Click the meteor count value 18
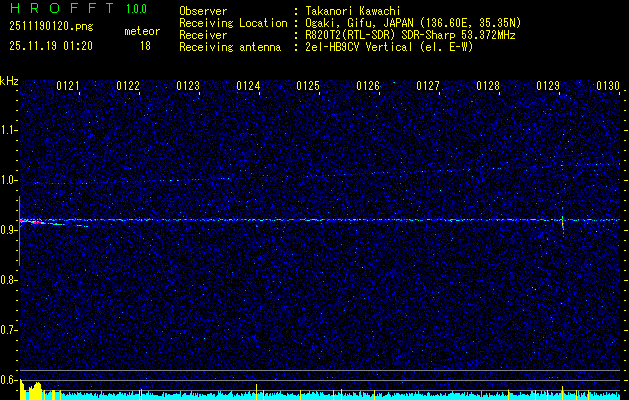The width and height of the screenshot is (629, 400). click(x=146, y=46)
